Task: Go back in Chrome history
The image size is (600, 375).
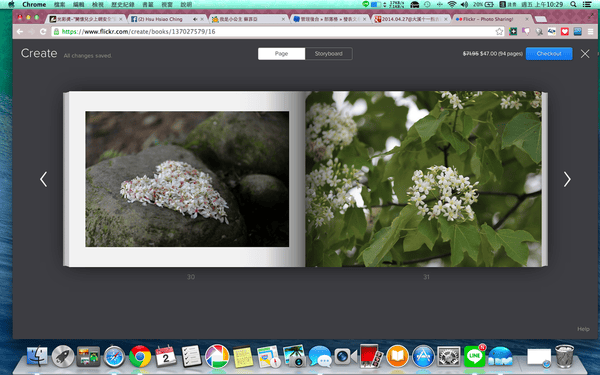Action: point(20,32)
